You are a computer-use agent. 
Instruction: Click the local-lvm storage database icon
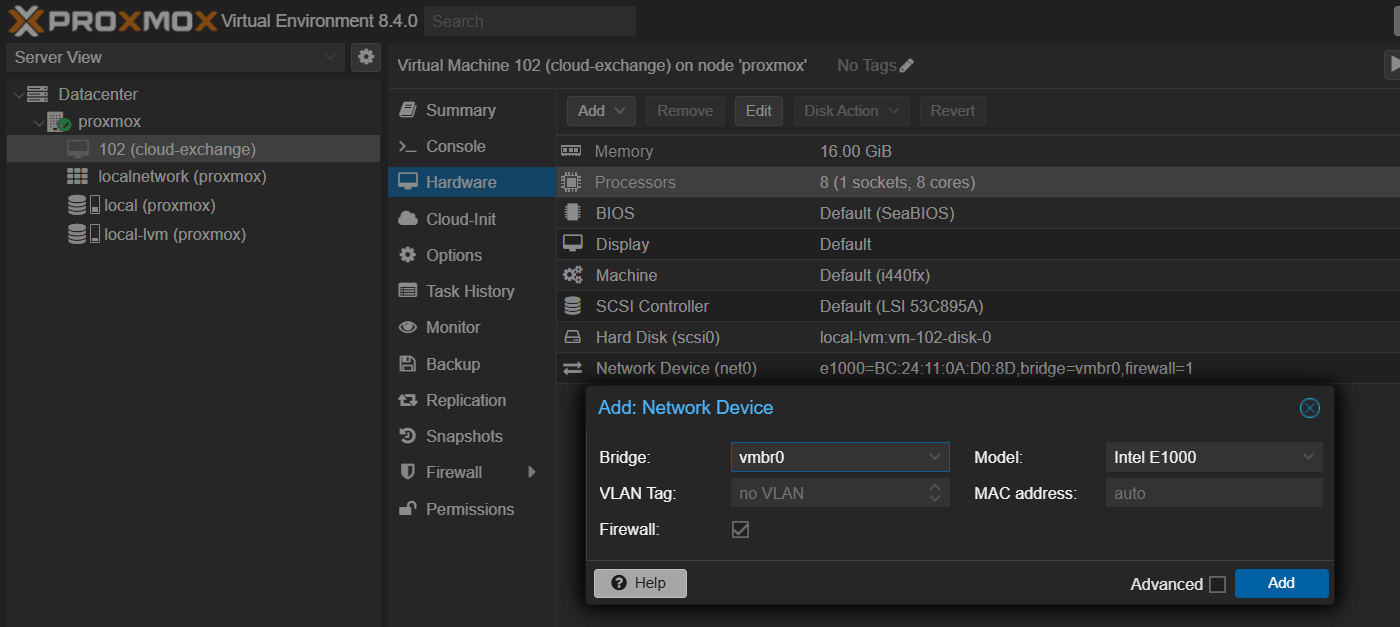point(77,234)
